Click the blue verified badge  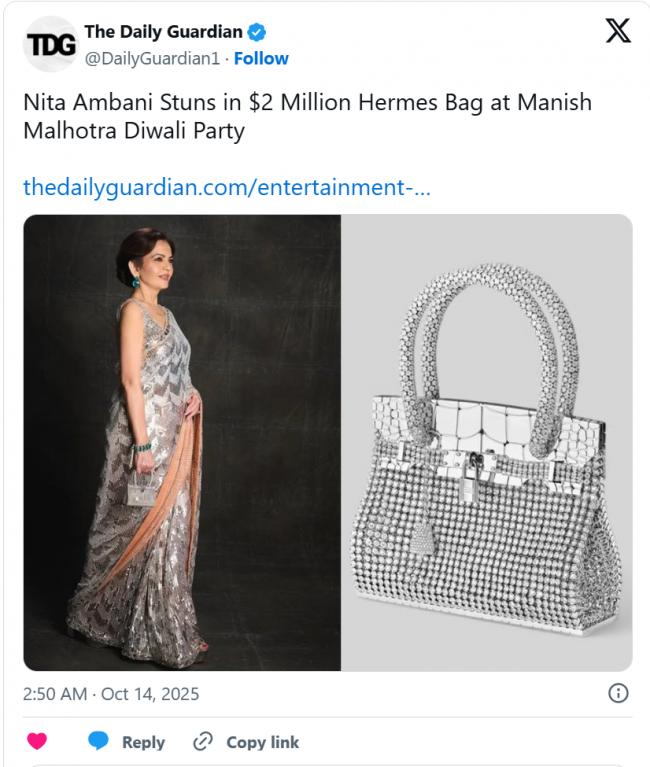[257, 33]
